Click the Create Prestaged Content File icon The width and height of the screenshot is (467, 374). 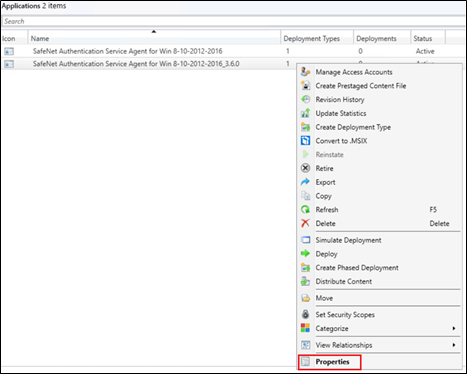click(305, 86)
